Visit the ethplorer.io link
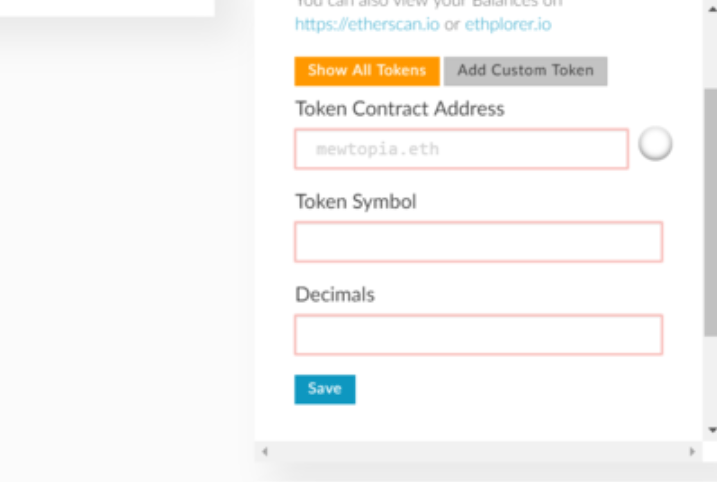This screenshot has height=482, width=717. click(x=508, y=25)
